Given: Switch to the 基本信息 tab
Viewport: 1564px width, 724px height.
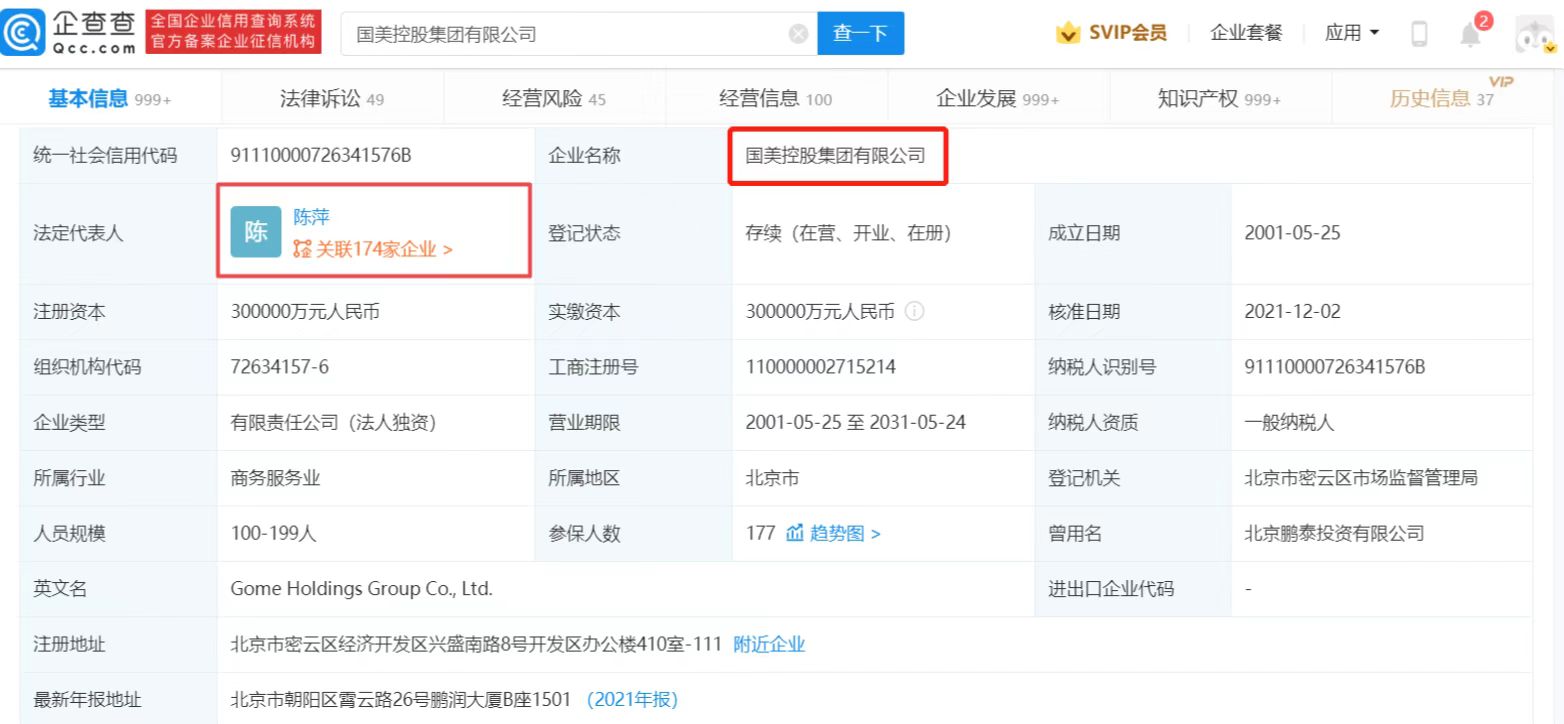Looking at the screenshot, I should pyautogui.click(x=110, y=98).
